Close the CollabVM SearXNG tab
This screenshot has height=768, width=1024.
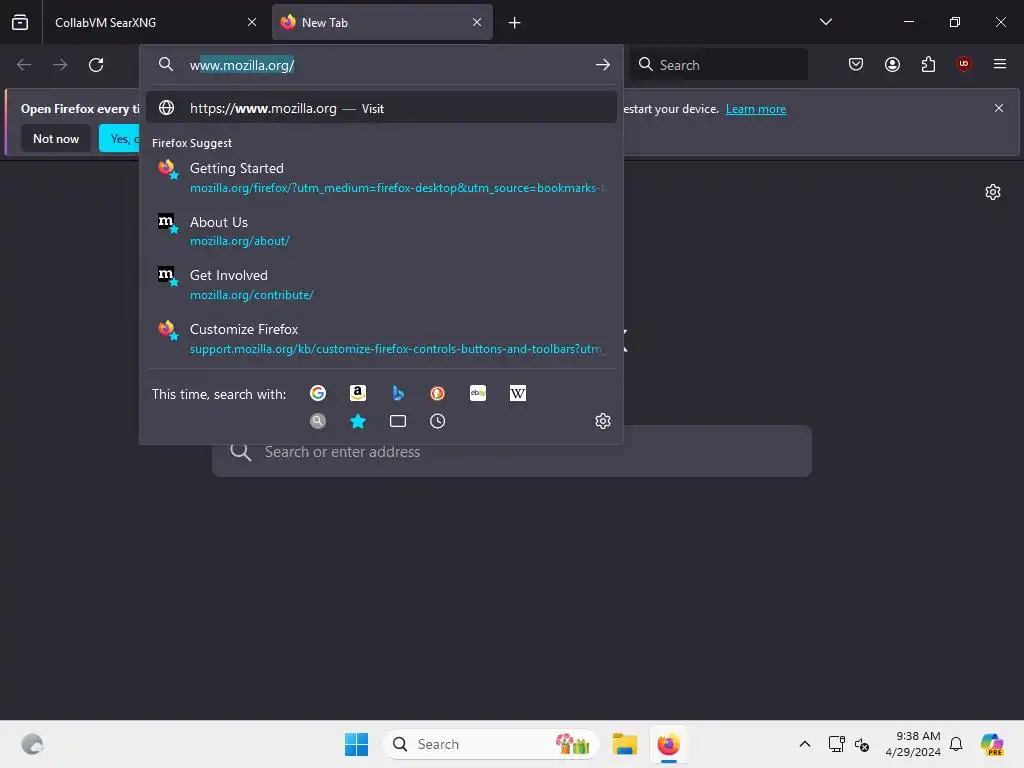point(252,22)
